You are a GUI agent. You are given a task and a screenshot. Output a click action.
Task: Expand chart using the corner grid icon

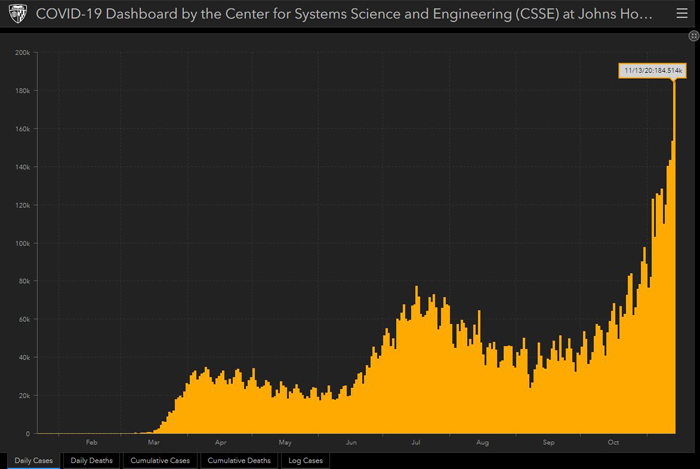[693, 36]
